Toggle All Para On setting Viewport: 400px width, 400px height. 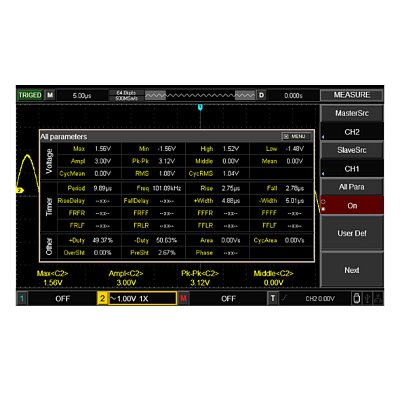pos(352,206)
